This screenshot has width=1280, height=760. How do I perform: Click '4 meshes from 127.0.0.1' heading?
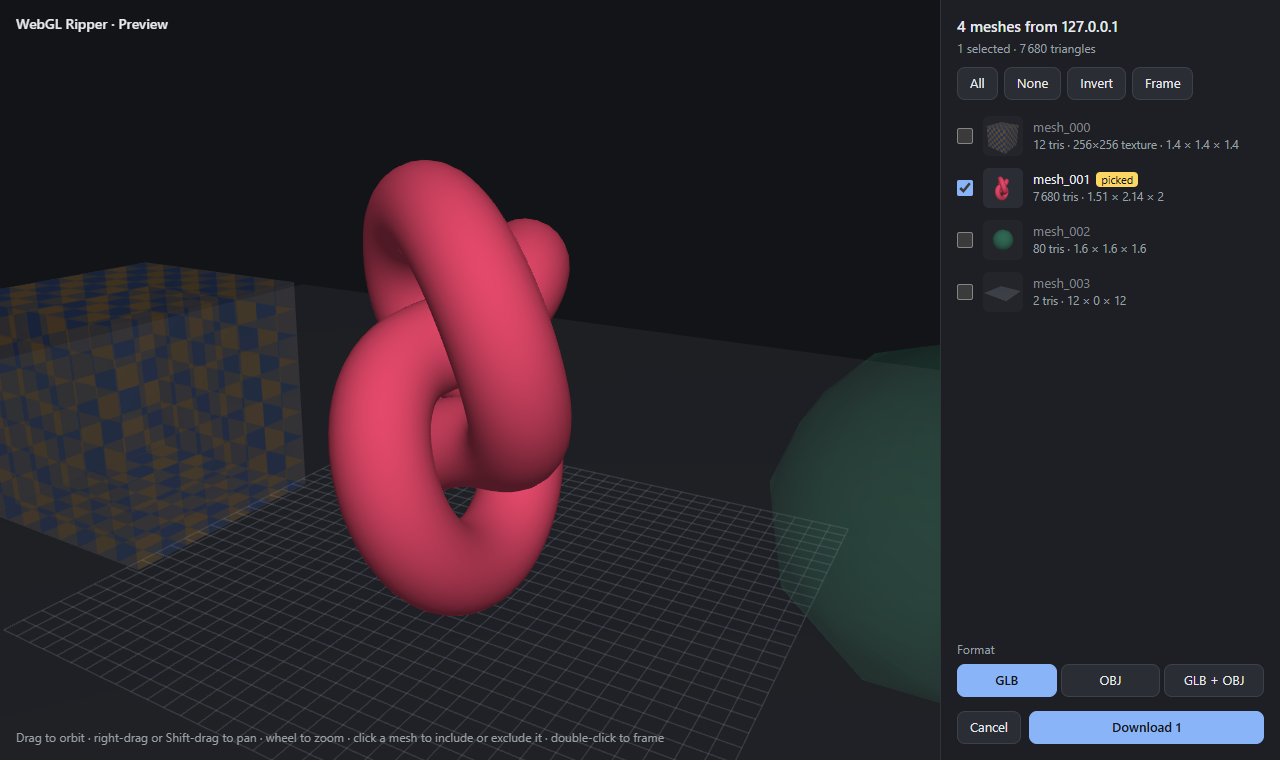1037,27
